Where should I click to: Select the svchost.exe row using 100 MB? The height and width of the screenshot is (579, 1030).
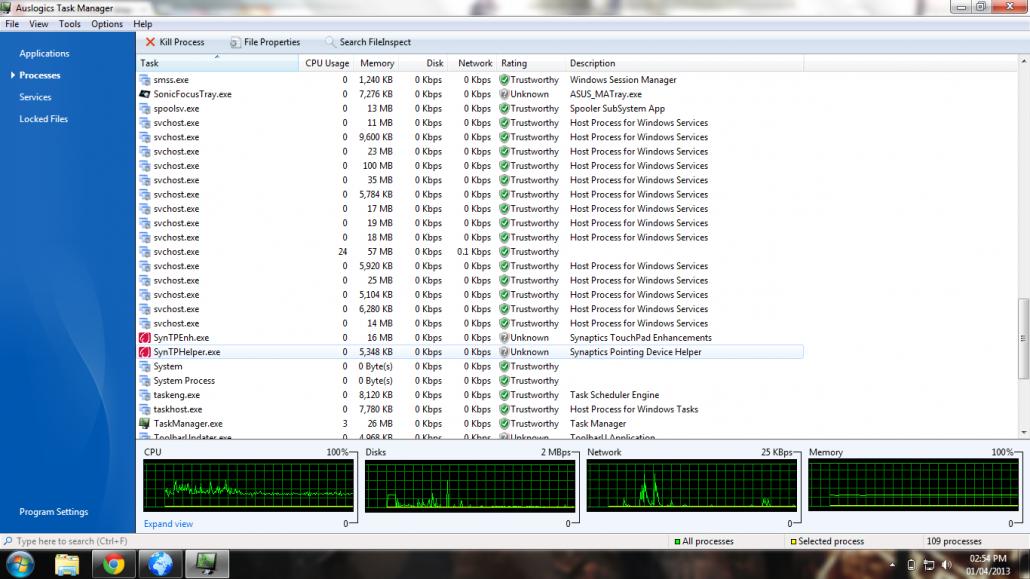pyautogui.click(x=470, y=166)
